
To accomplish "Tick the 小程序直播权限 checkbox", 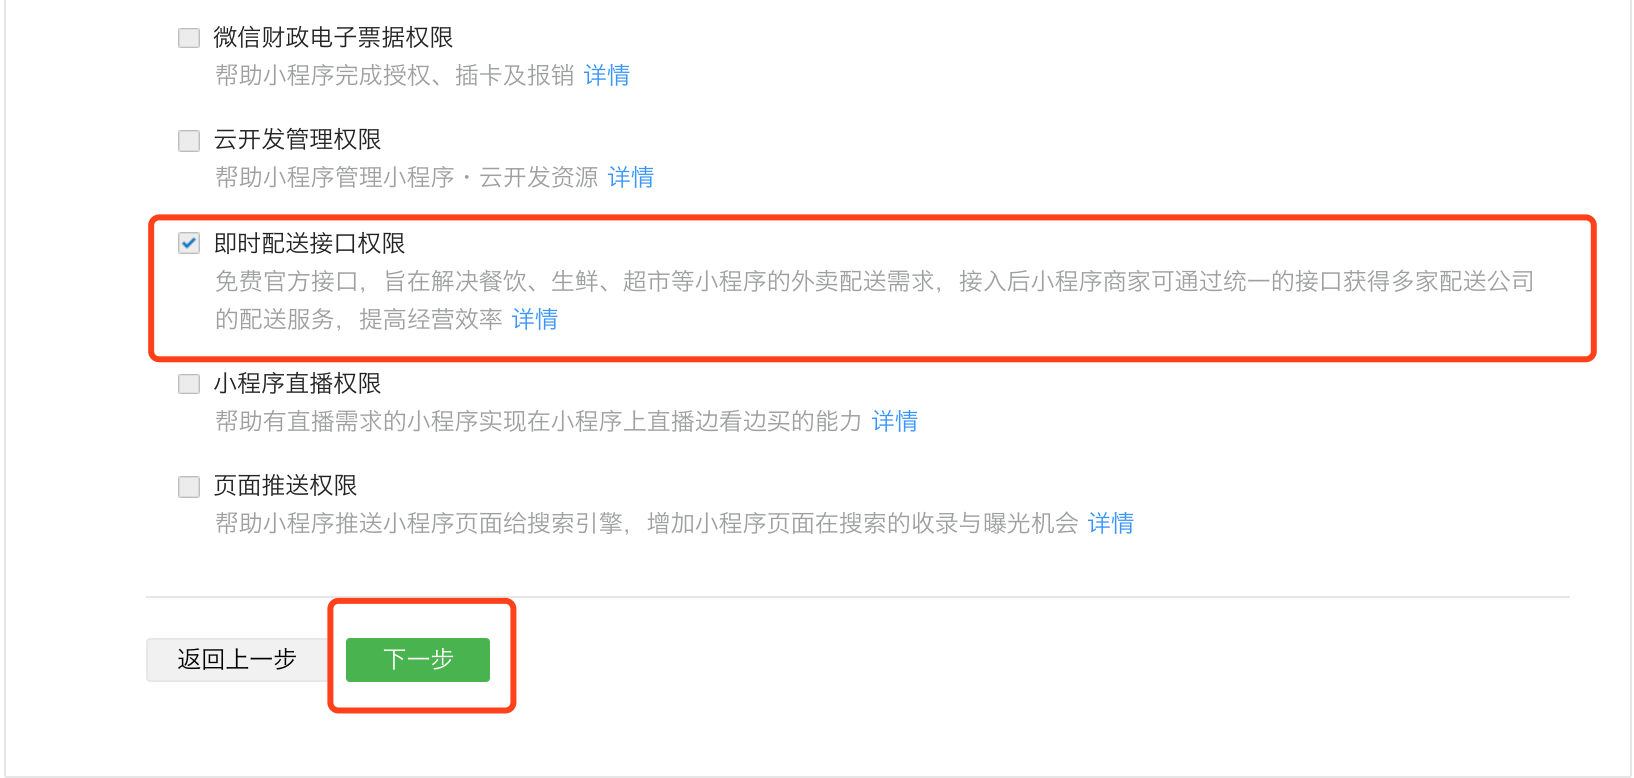I will (189, 384).
